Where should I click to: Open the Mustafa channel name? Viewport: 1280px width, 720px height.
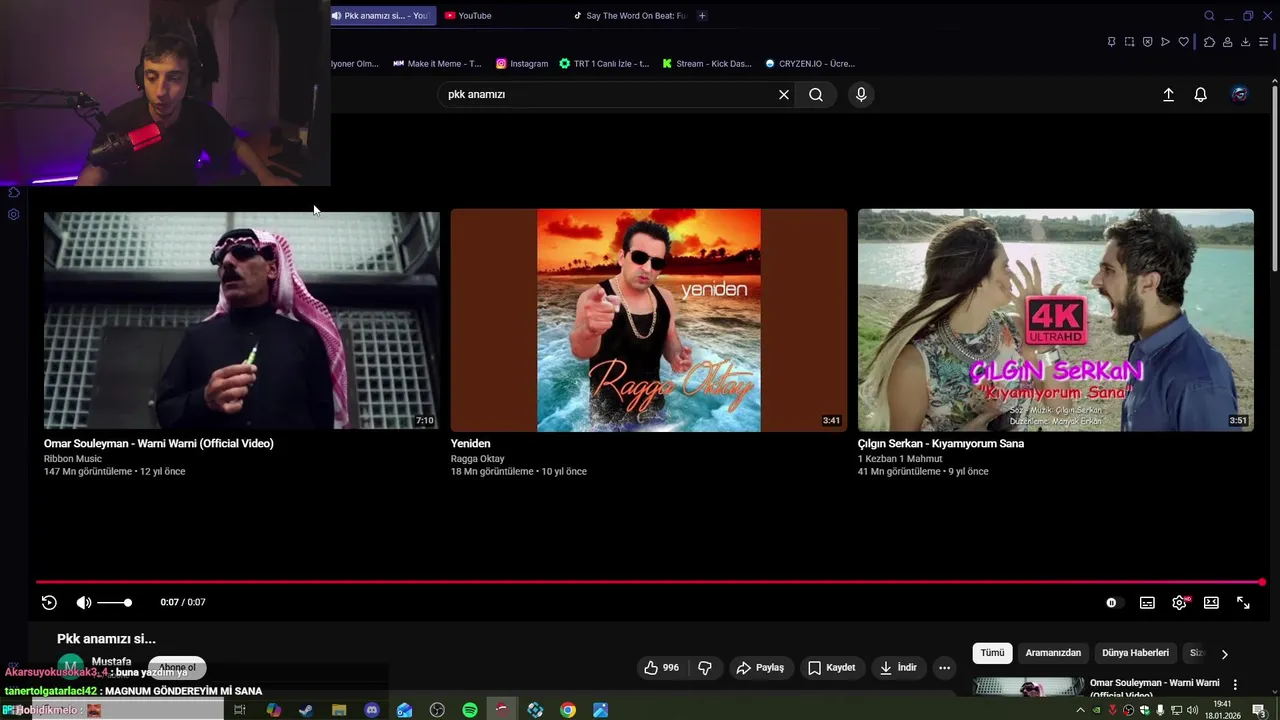111,662
